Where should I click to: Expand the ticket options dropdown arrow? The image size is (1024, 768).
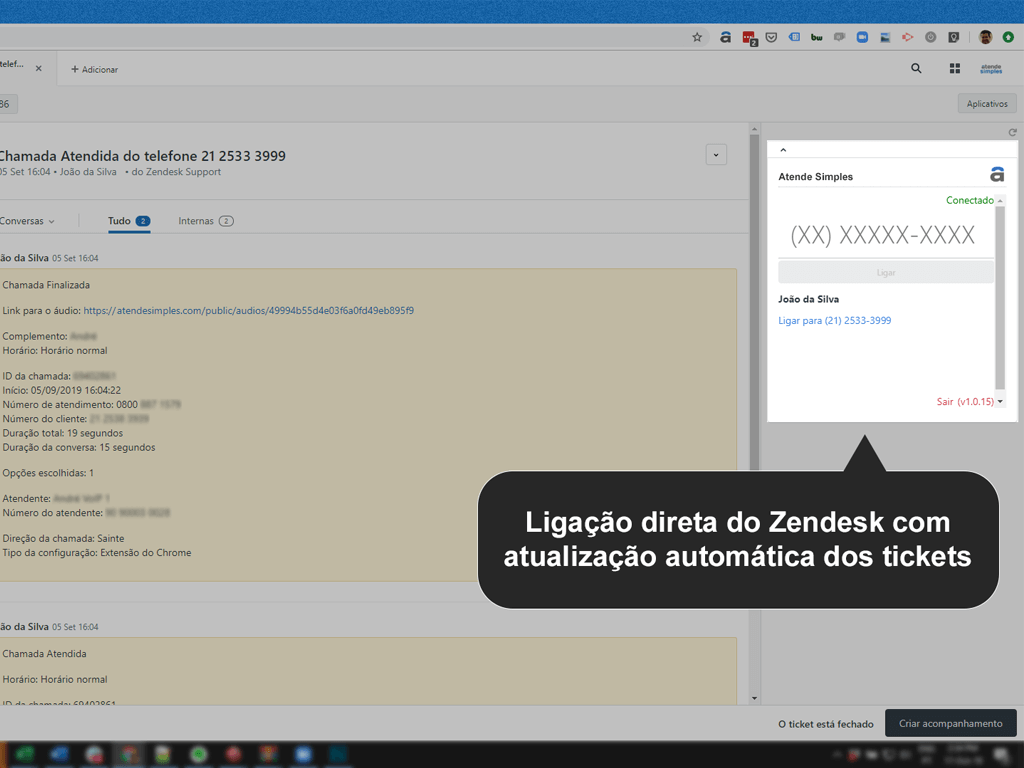pyautogui.click(x=715, y=155)
